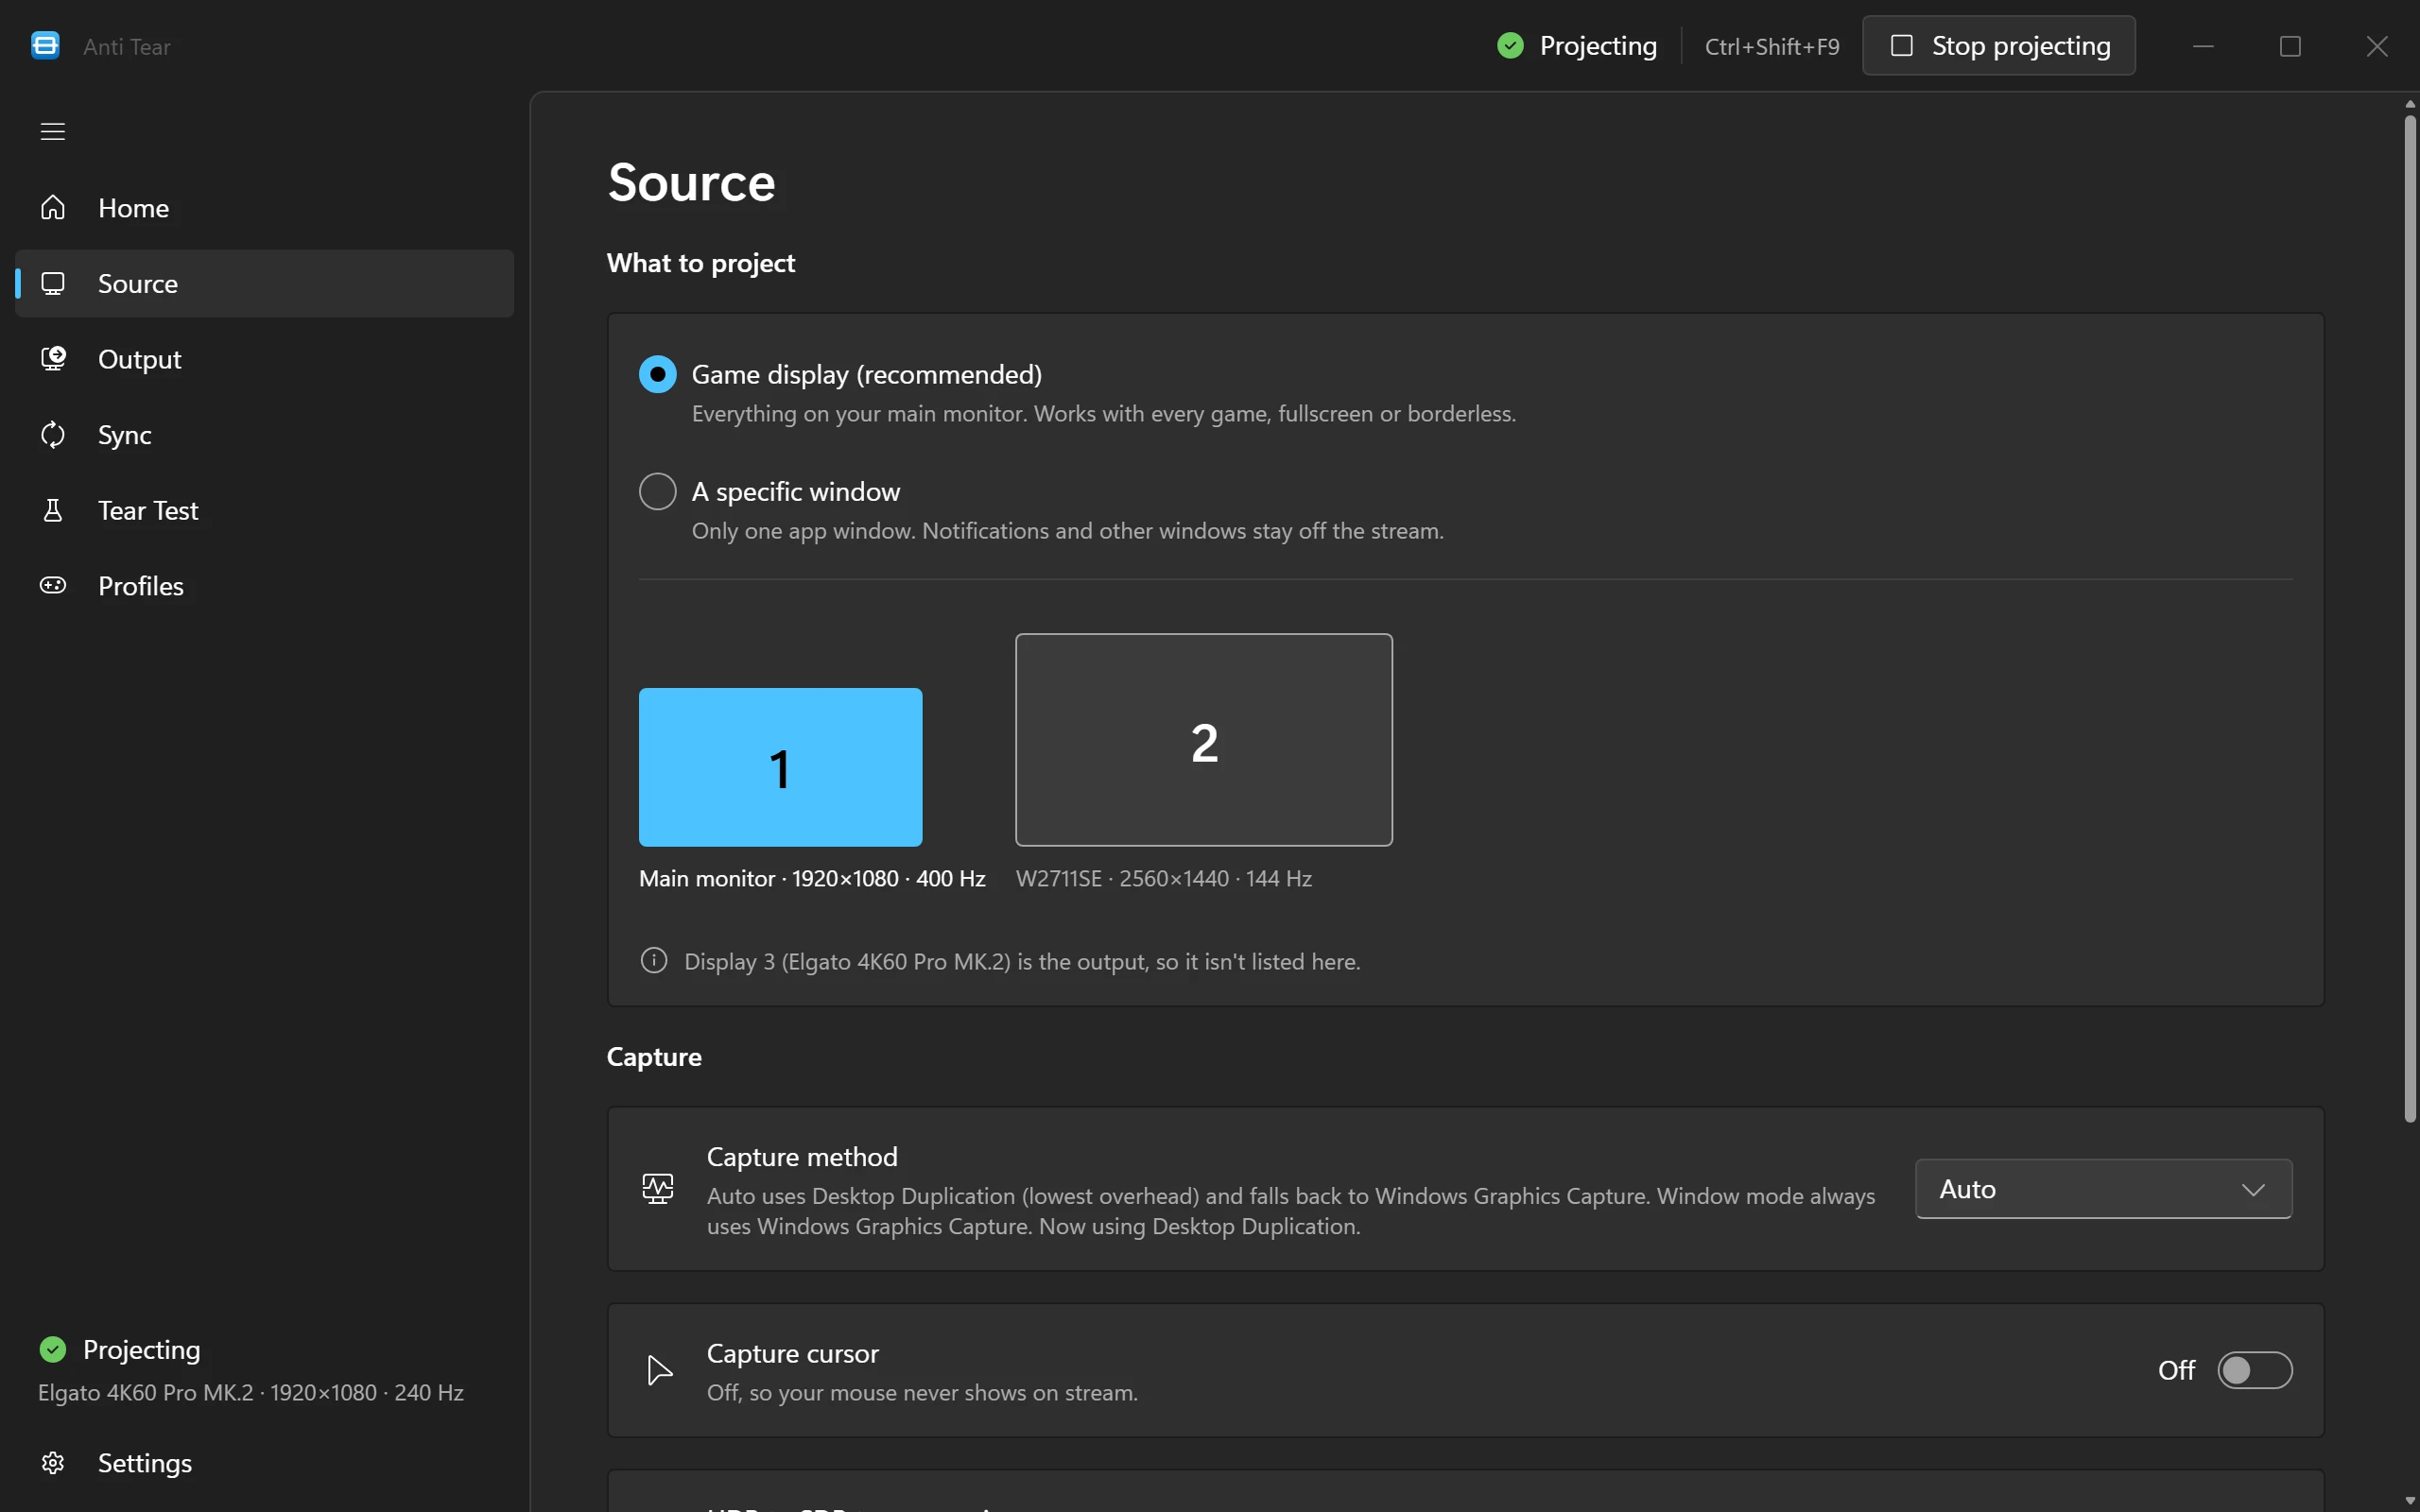The width and height of the screenshot is (2420, 1512).
Task: Click the Anti Tear title text
Action: click(127, 46)
